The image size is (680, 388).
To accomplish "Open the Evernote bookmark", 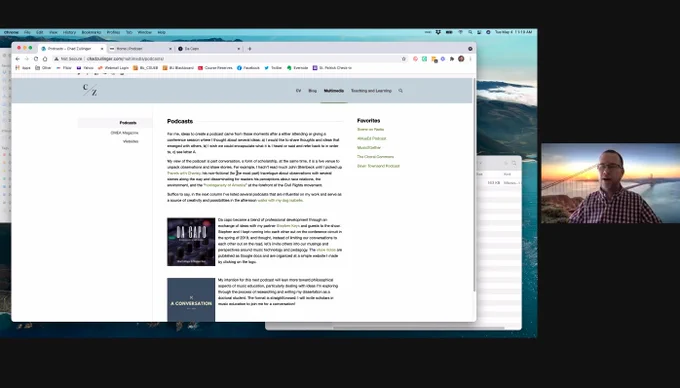I will (x=298, y=68).
